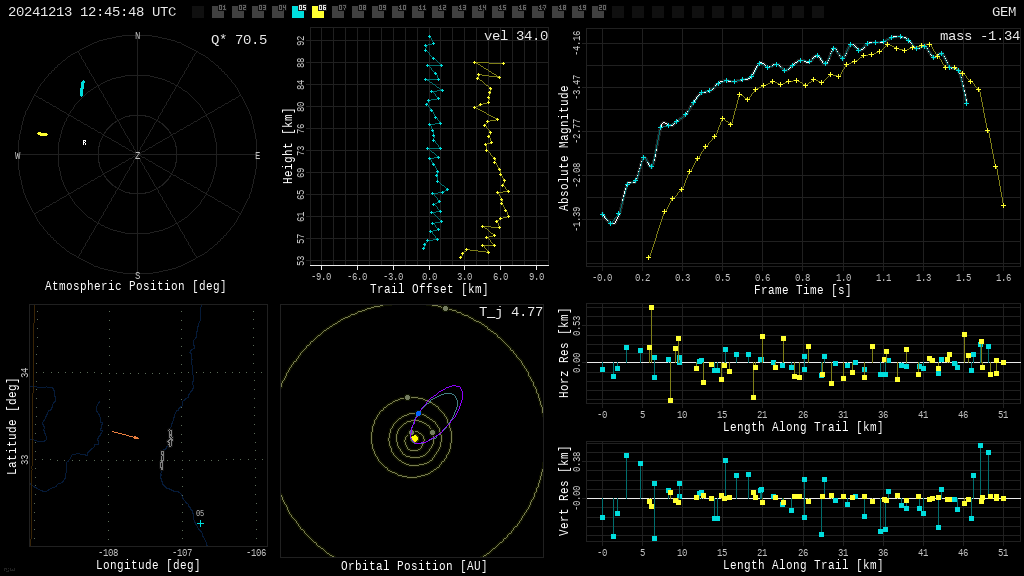Click the yellow station 06 indicator box
The height and width of the screenshot is (576, 1024).
[318, 12]
